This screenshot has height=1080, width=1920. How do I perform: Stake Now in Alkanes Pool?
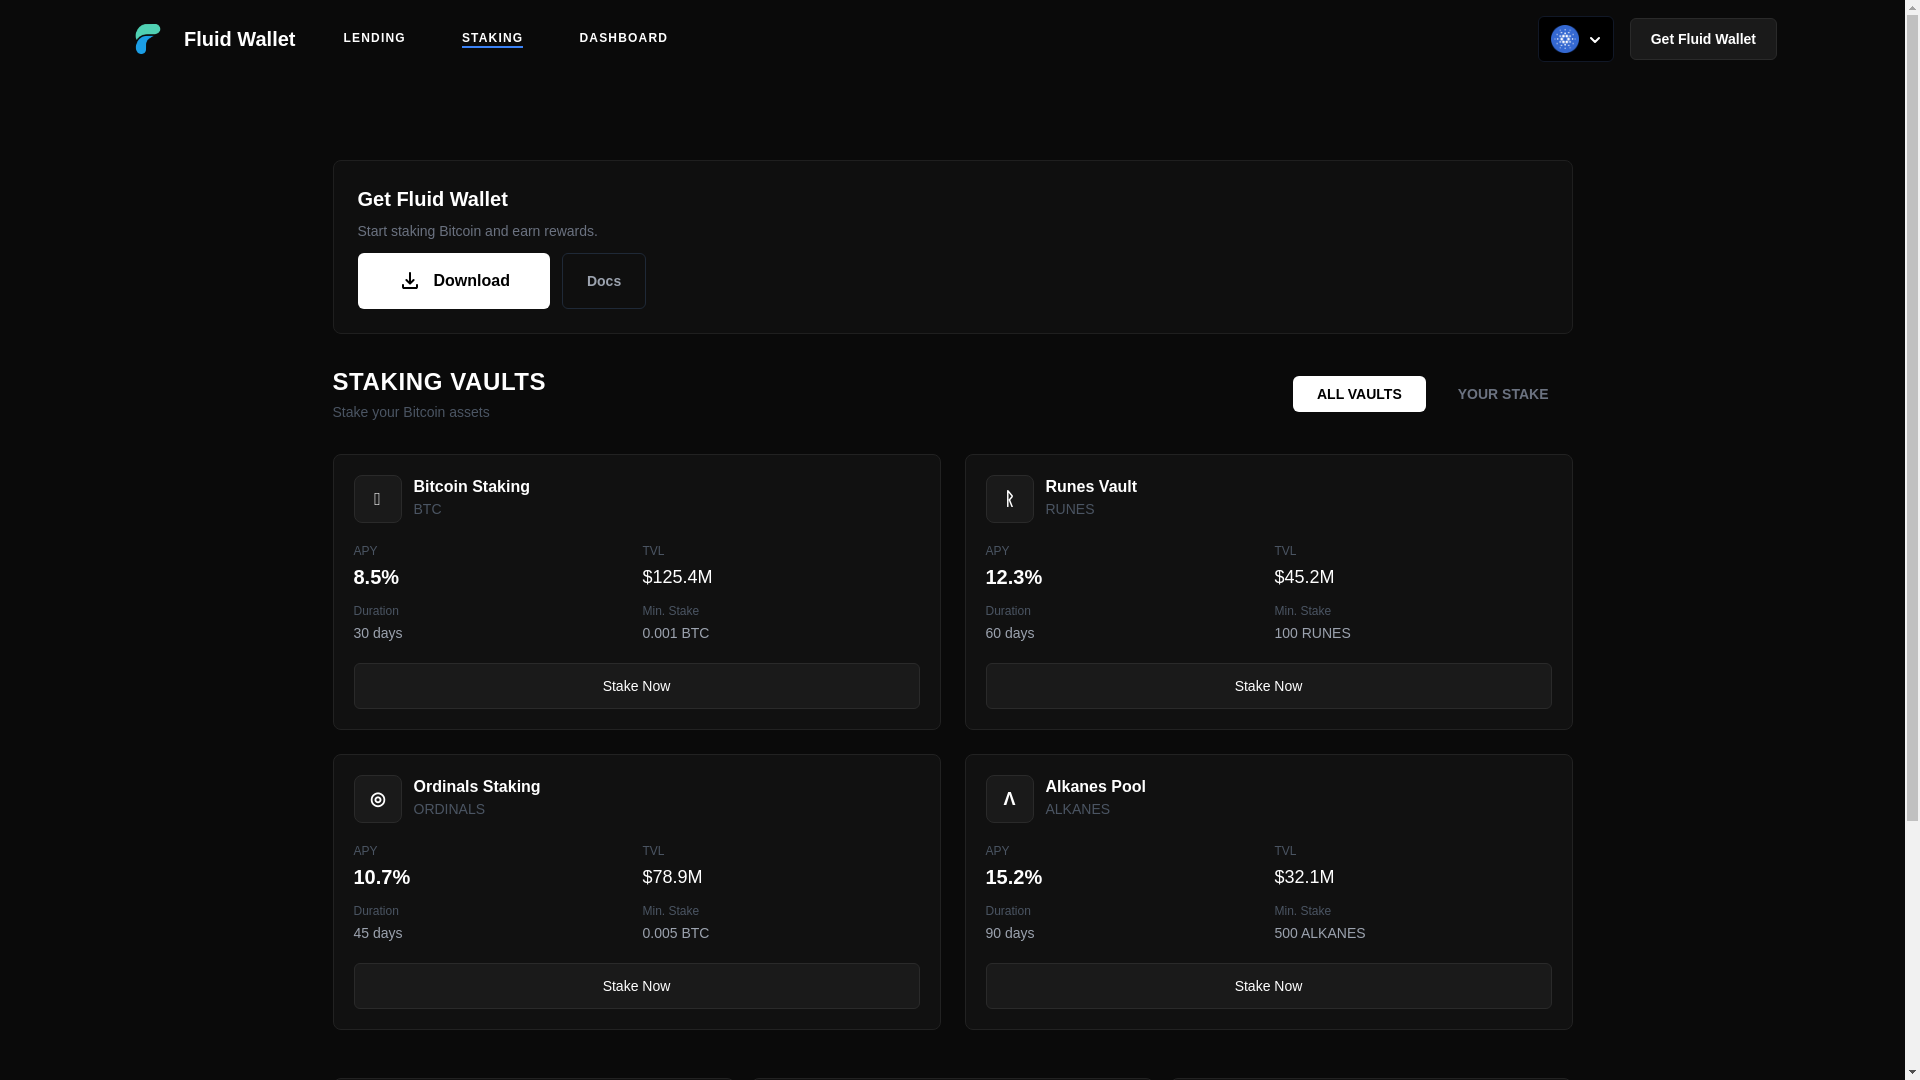(1267, 986)
